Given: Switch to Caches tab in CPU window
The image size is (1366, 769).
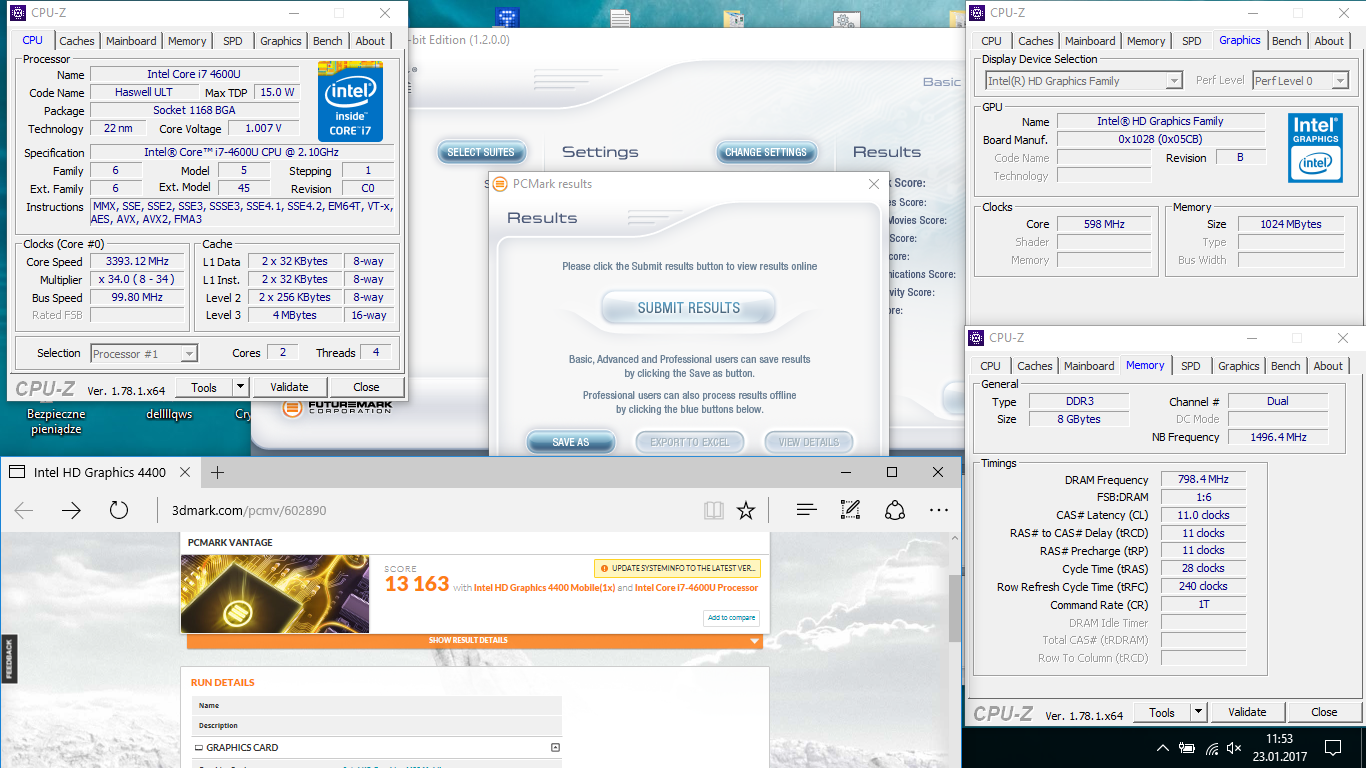Looking at the screenshot, I should tap(77, 41).
